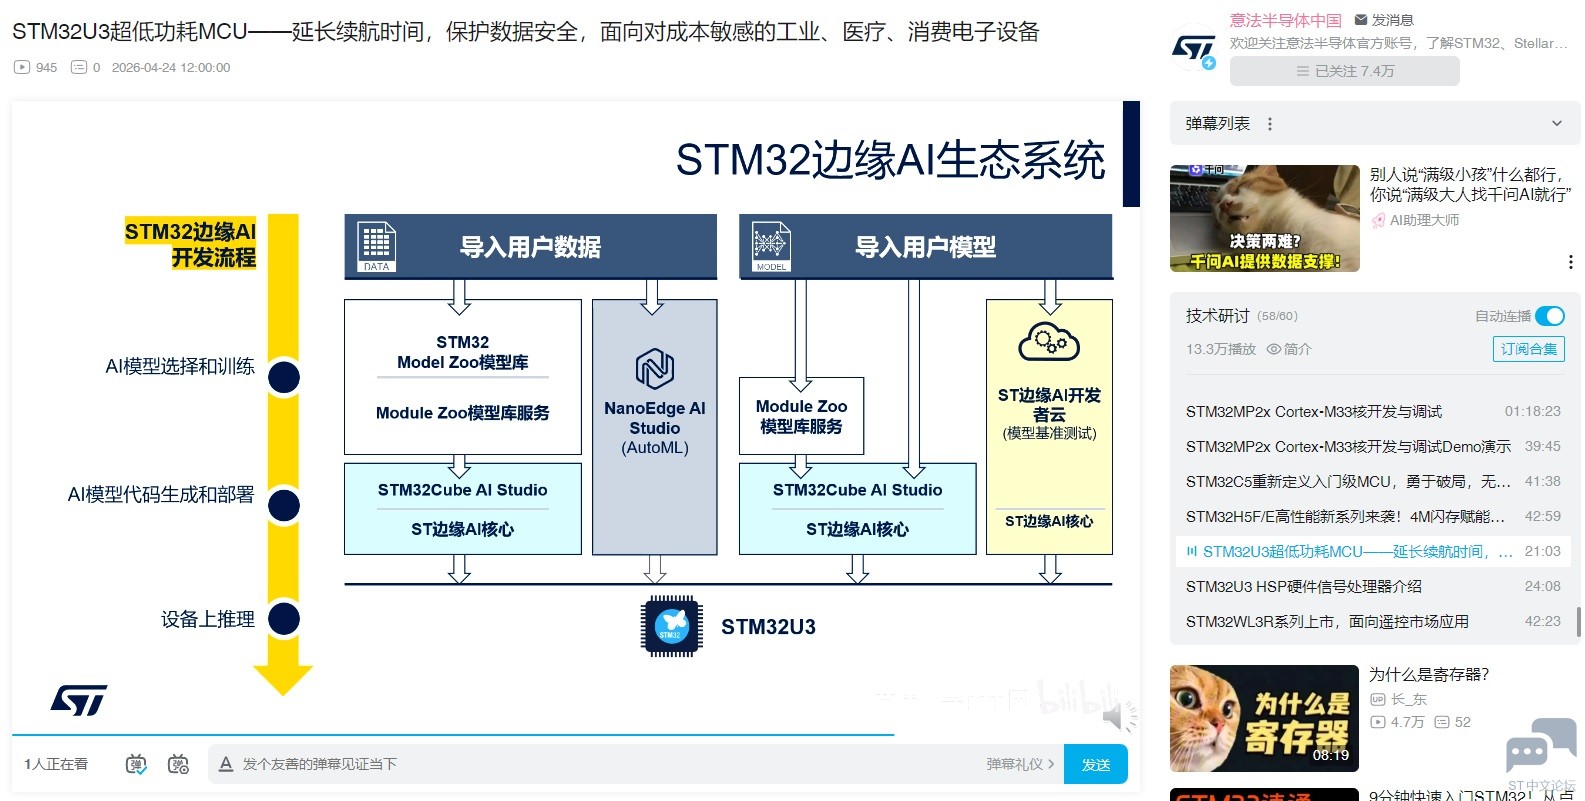Open the 弹幕列表 three-dot menu
1585x801 pixels.
click(1270, 124)
